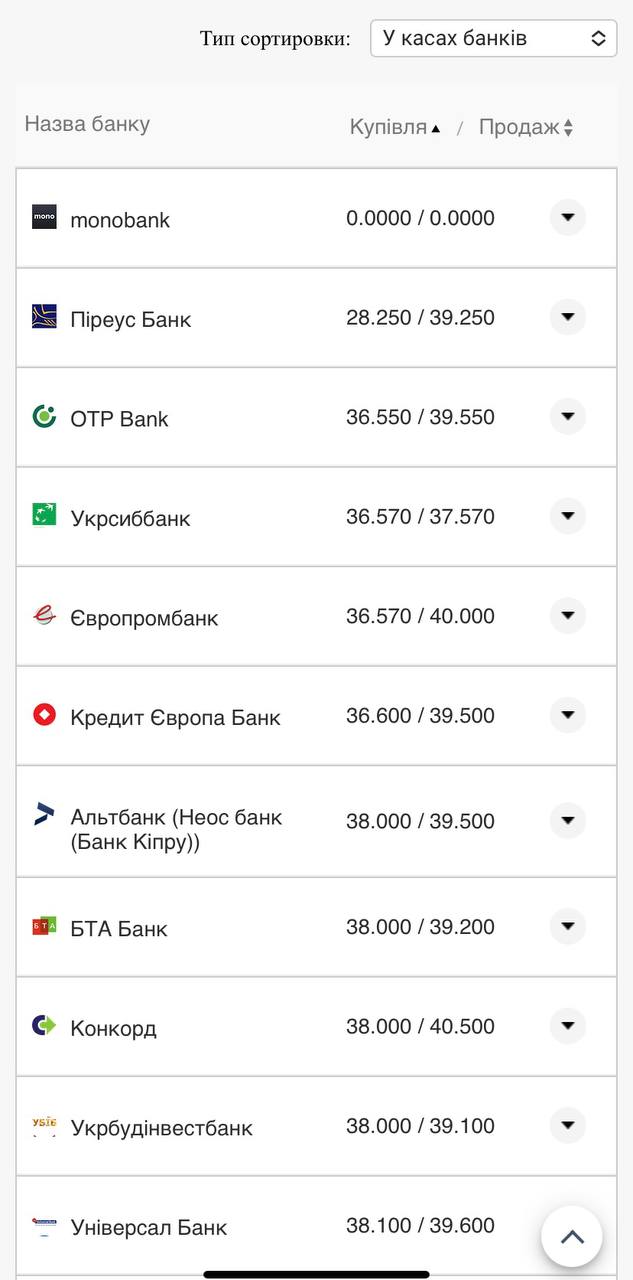
Task: Open the Універсал Банк entry
Action: pyautogui.click(x=147, y=1225)
